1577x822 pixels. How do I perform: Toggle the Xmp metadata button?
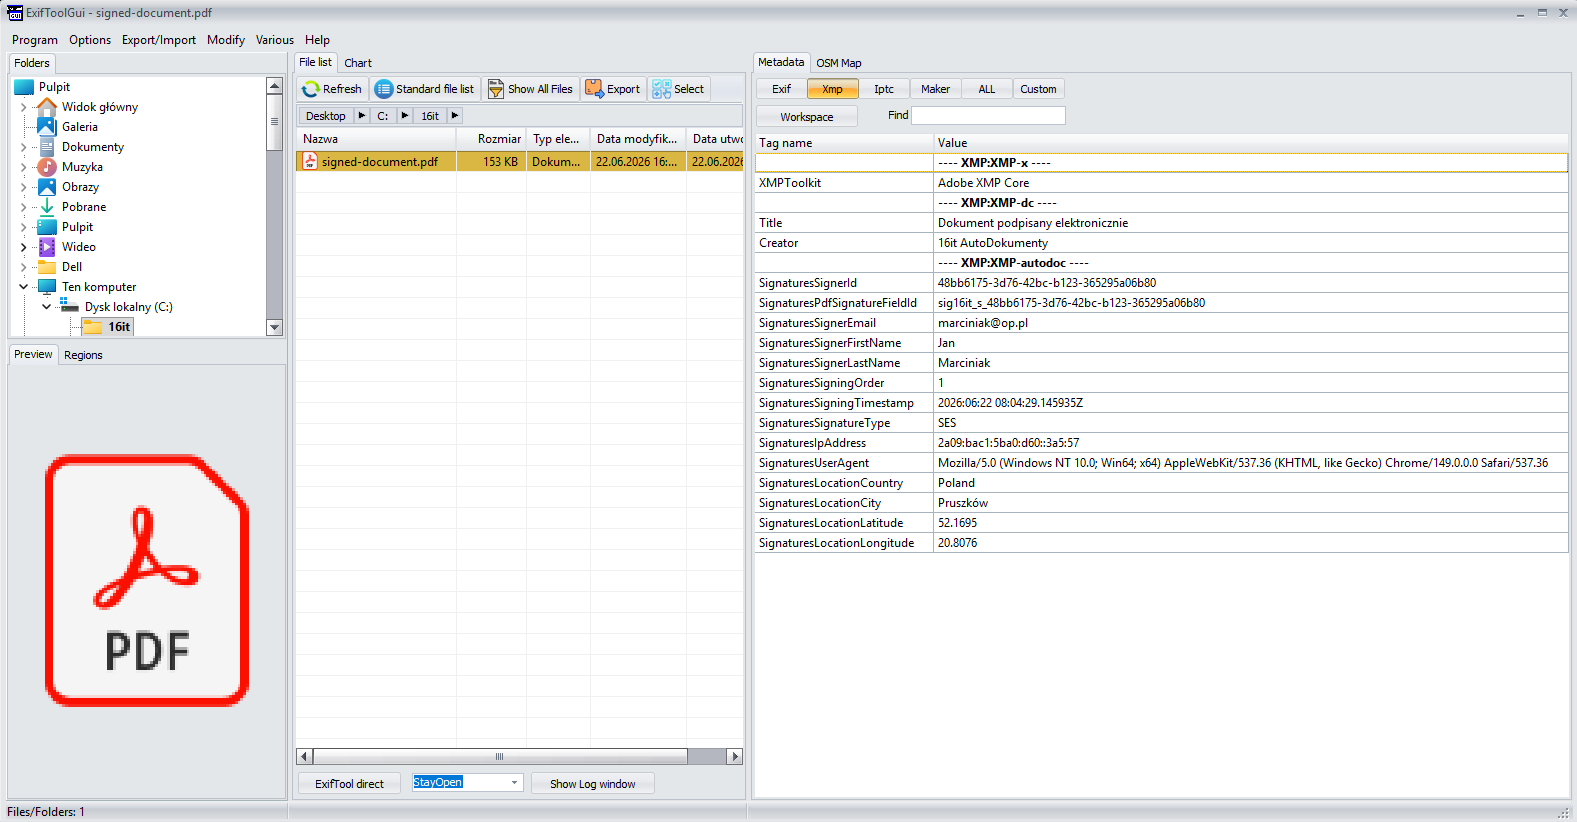coord(832,89)
